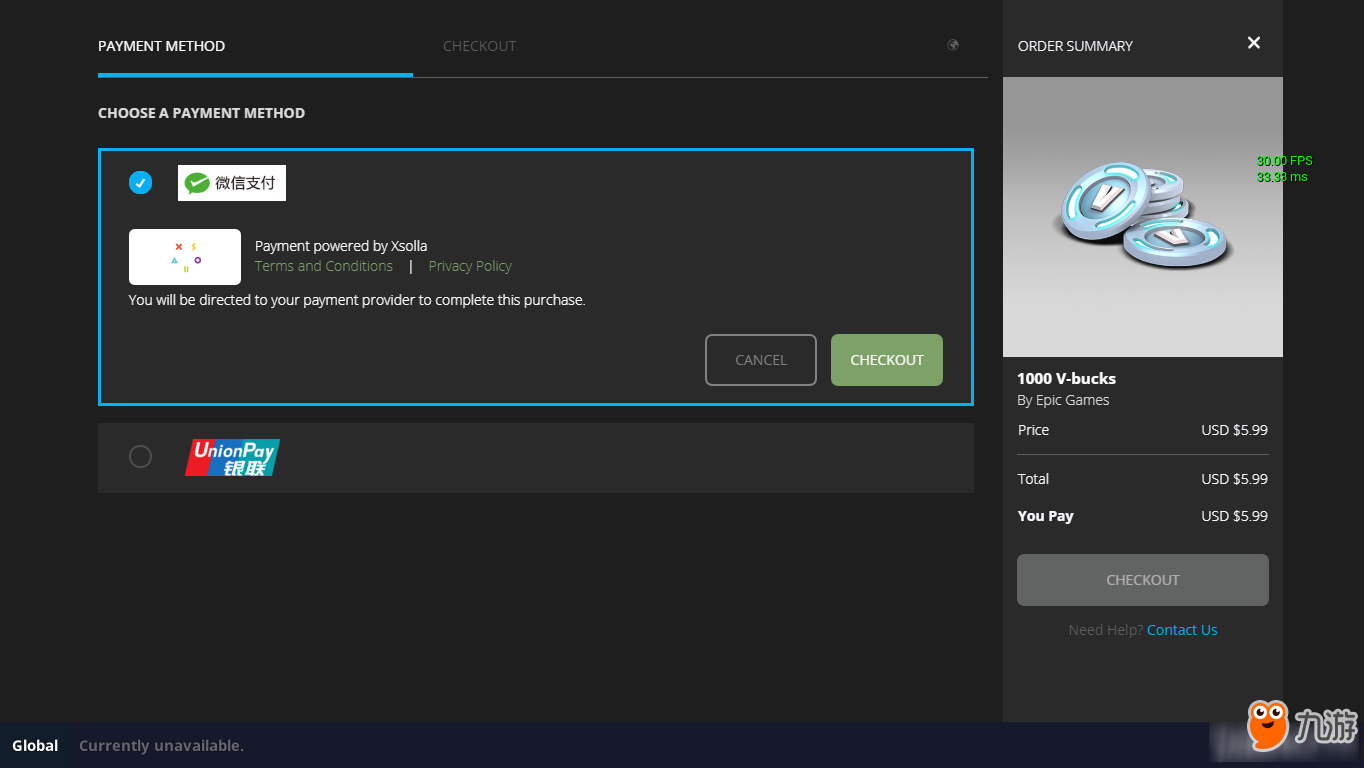Select the UnionPay radio button
This screenshot has height=768, width=1364.
(140, 456)
